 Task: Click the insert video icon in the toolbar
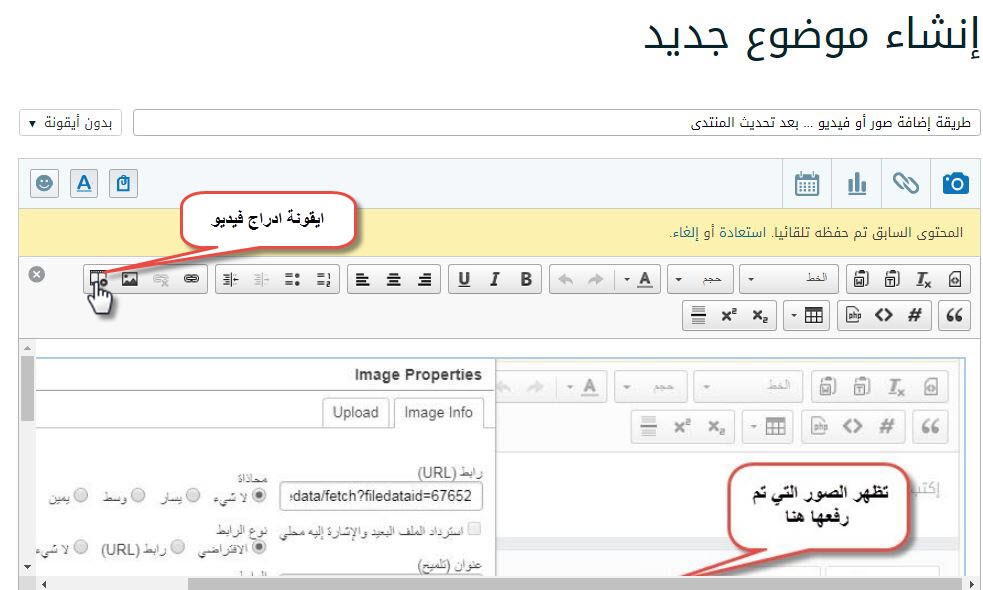pos(97,279)
